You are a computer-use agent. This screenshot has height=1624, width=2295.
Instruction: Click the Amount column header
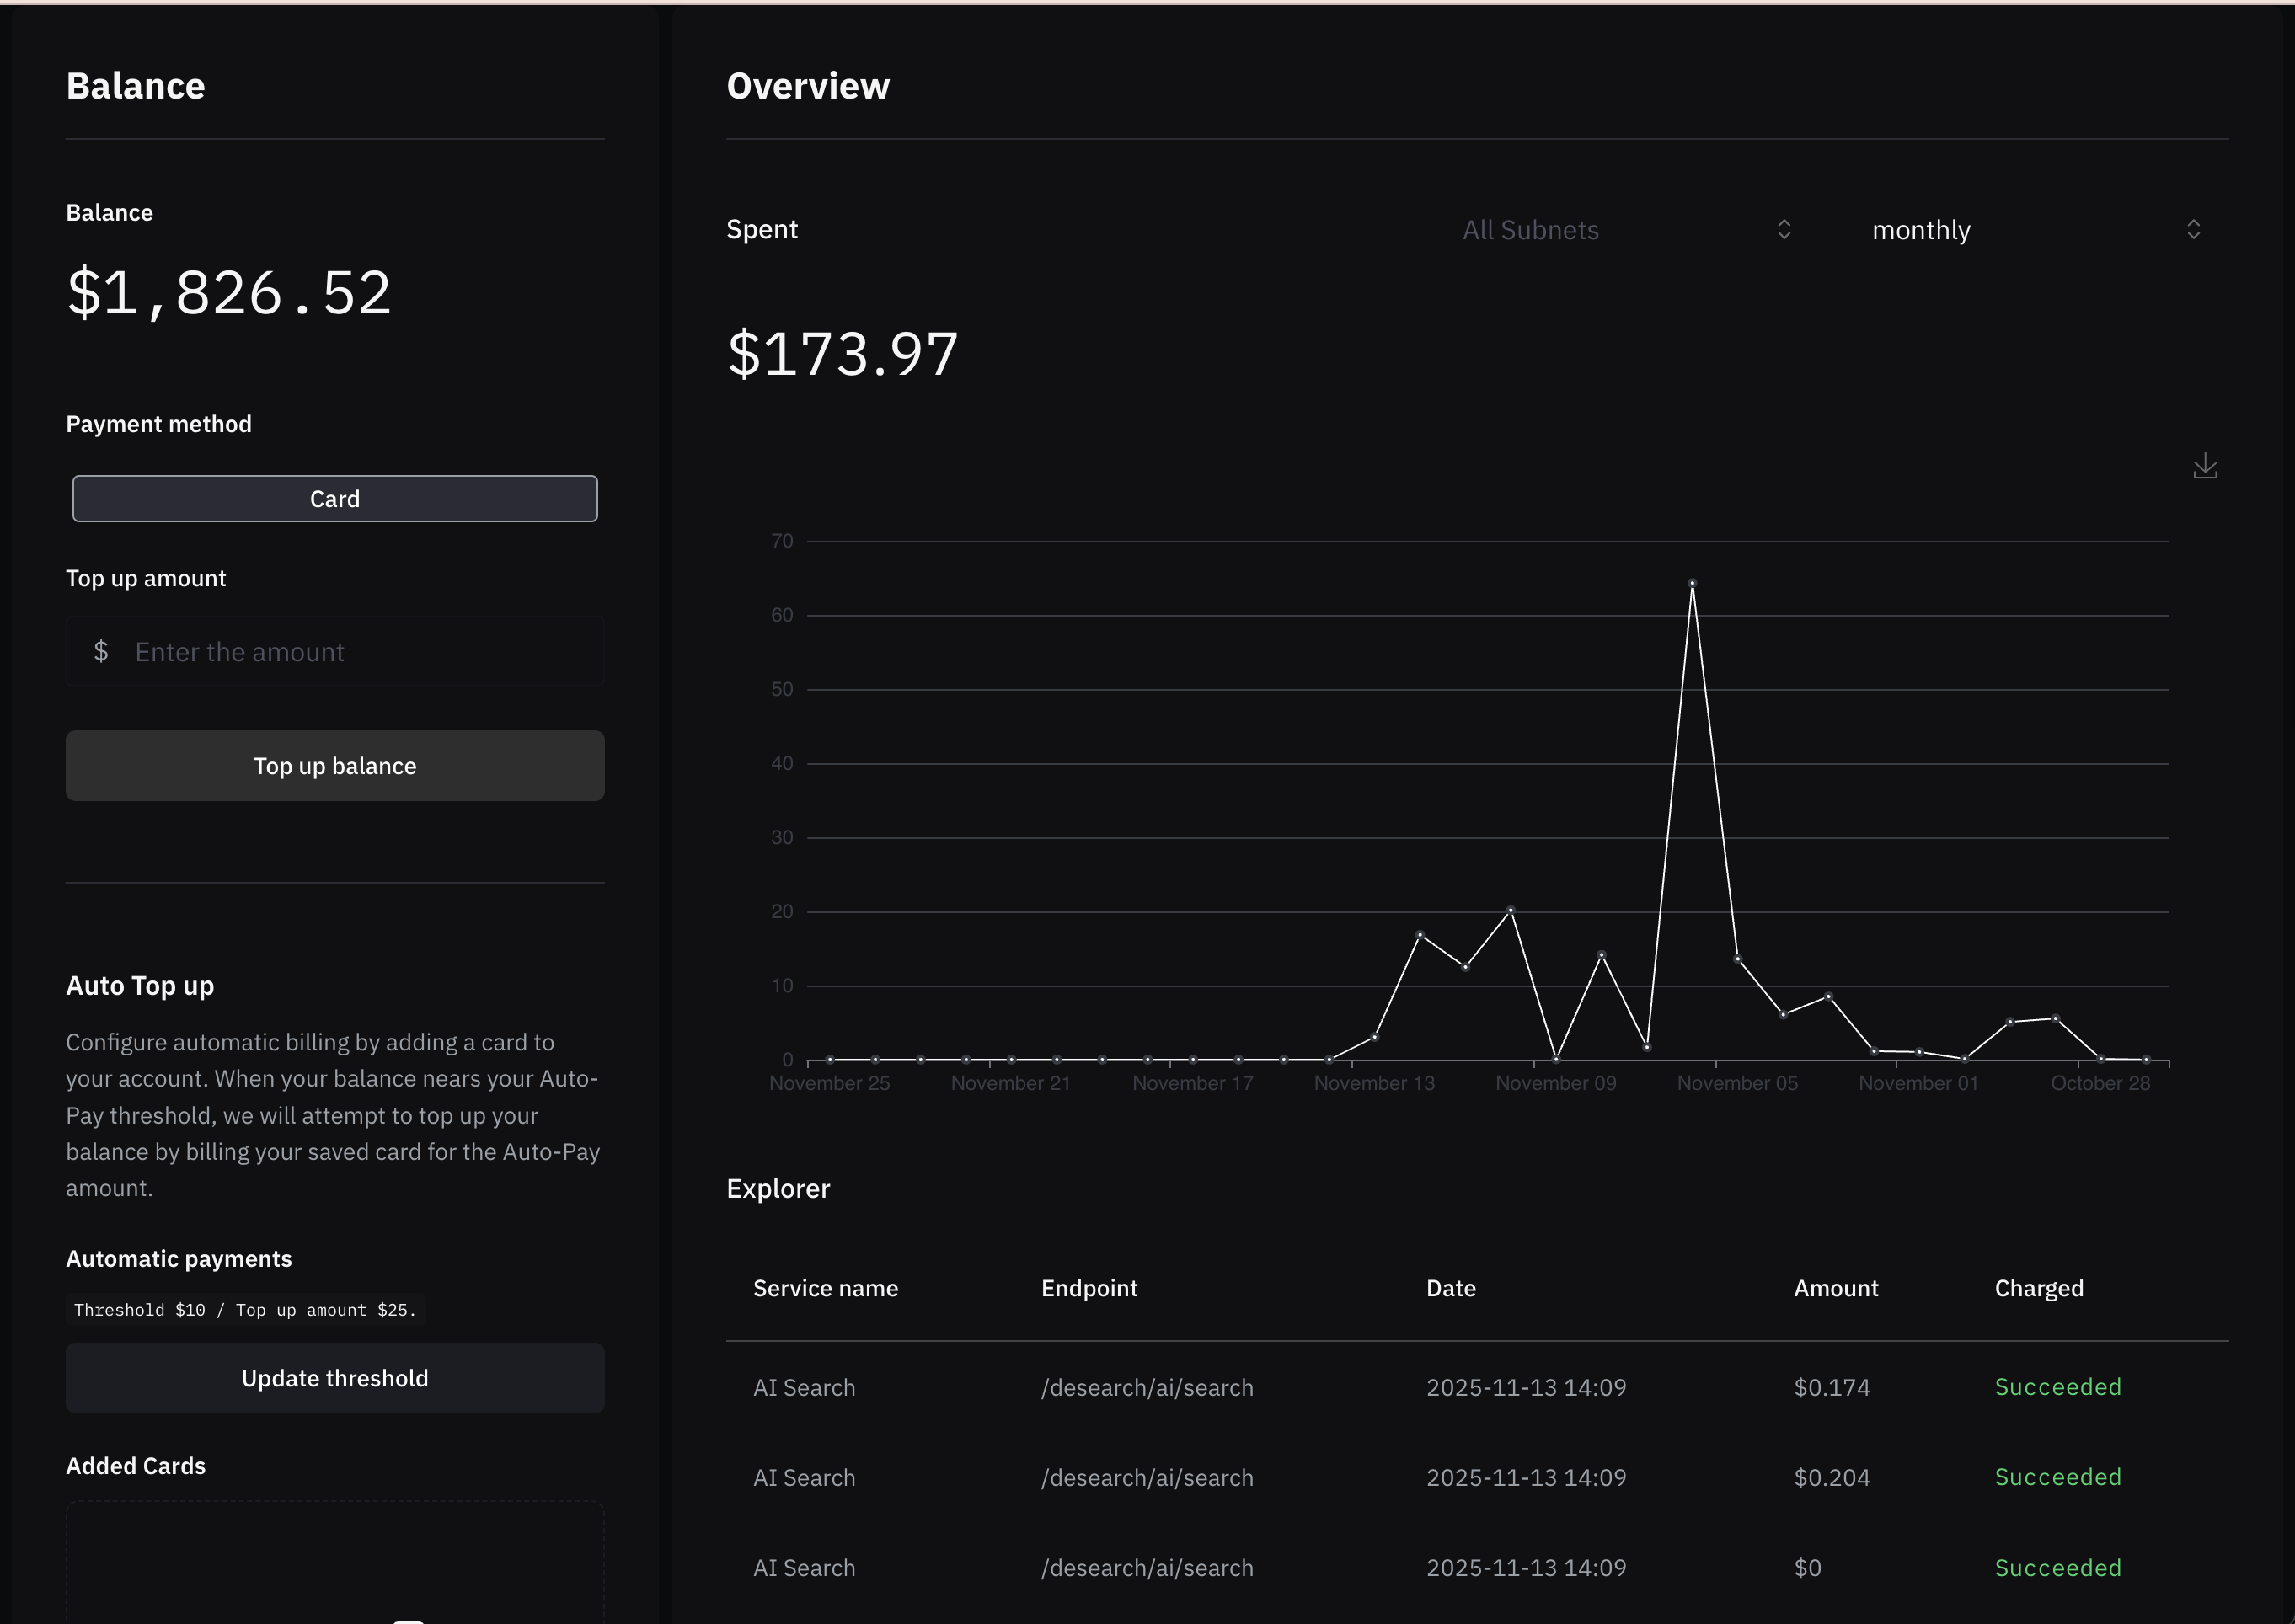pos(1835,1288)
